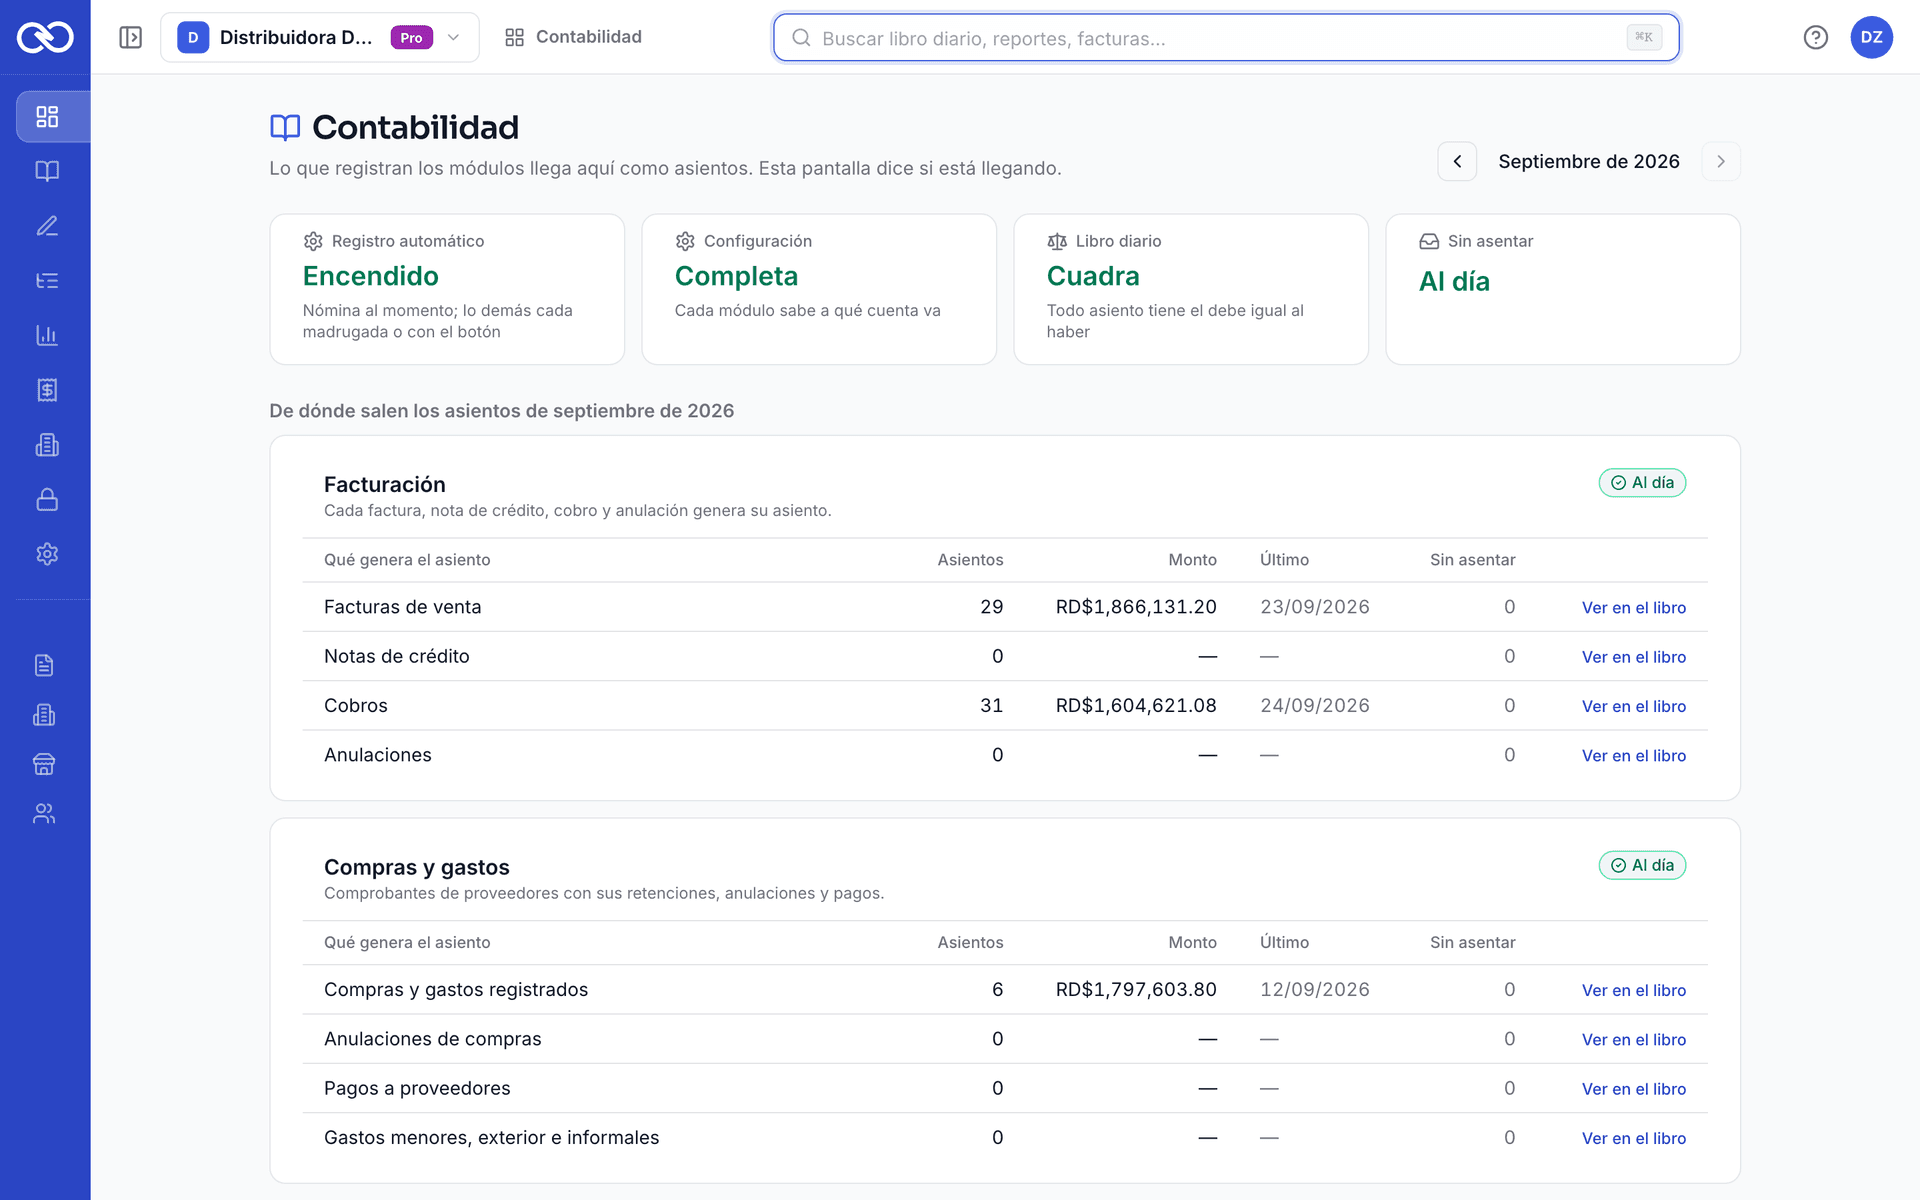Click the amount RD$1,604,621.08
Screen dimensions: 1920x1200
pyautogui.click(x=1136, y=705)
